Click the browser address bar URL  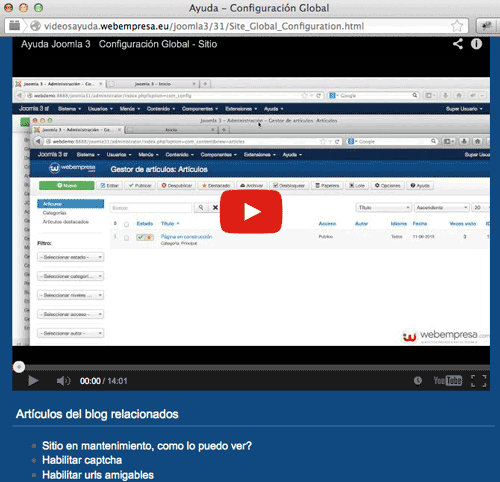point(204,26)
